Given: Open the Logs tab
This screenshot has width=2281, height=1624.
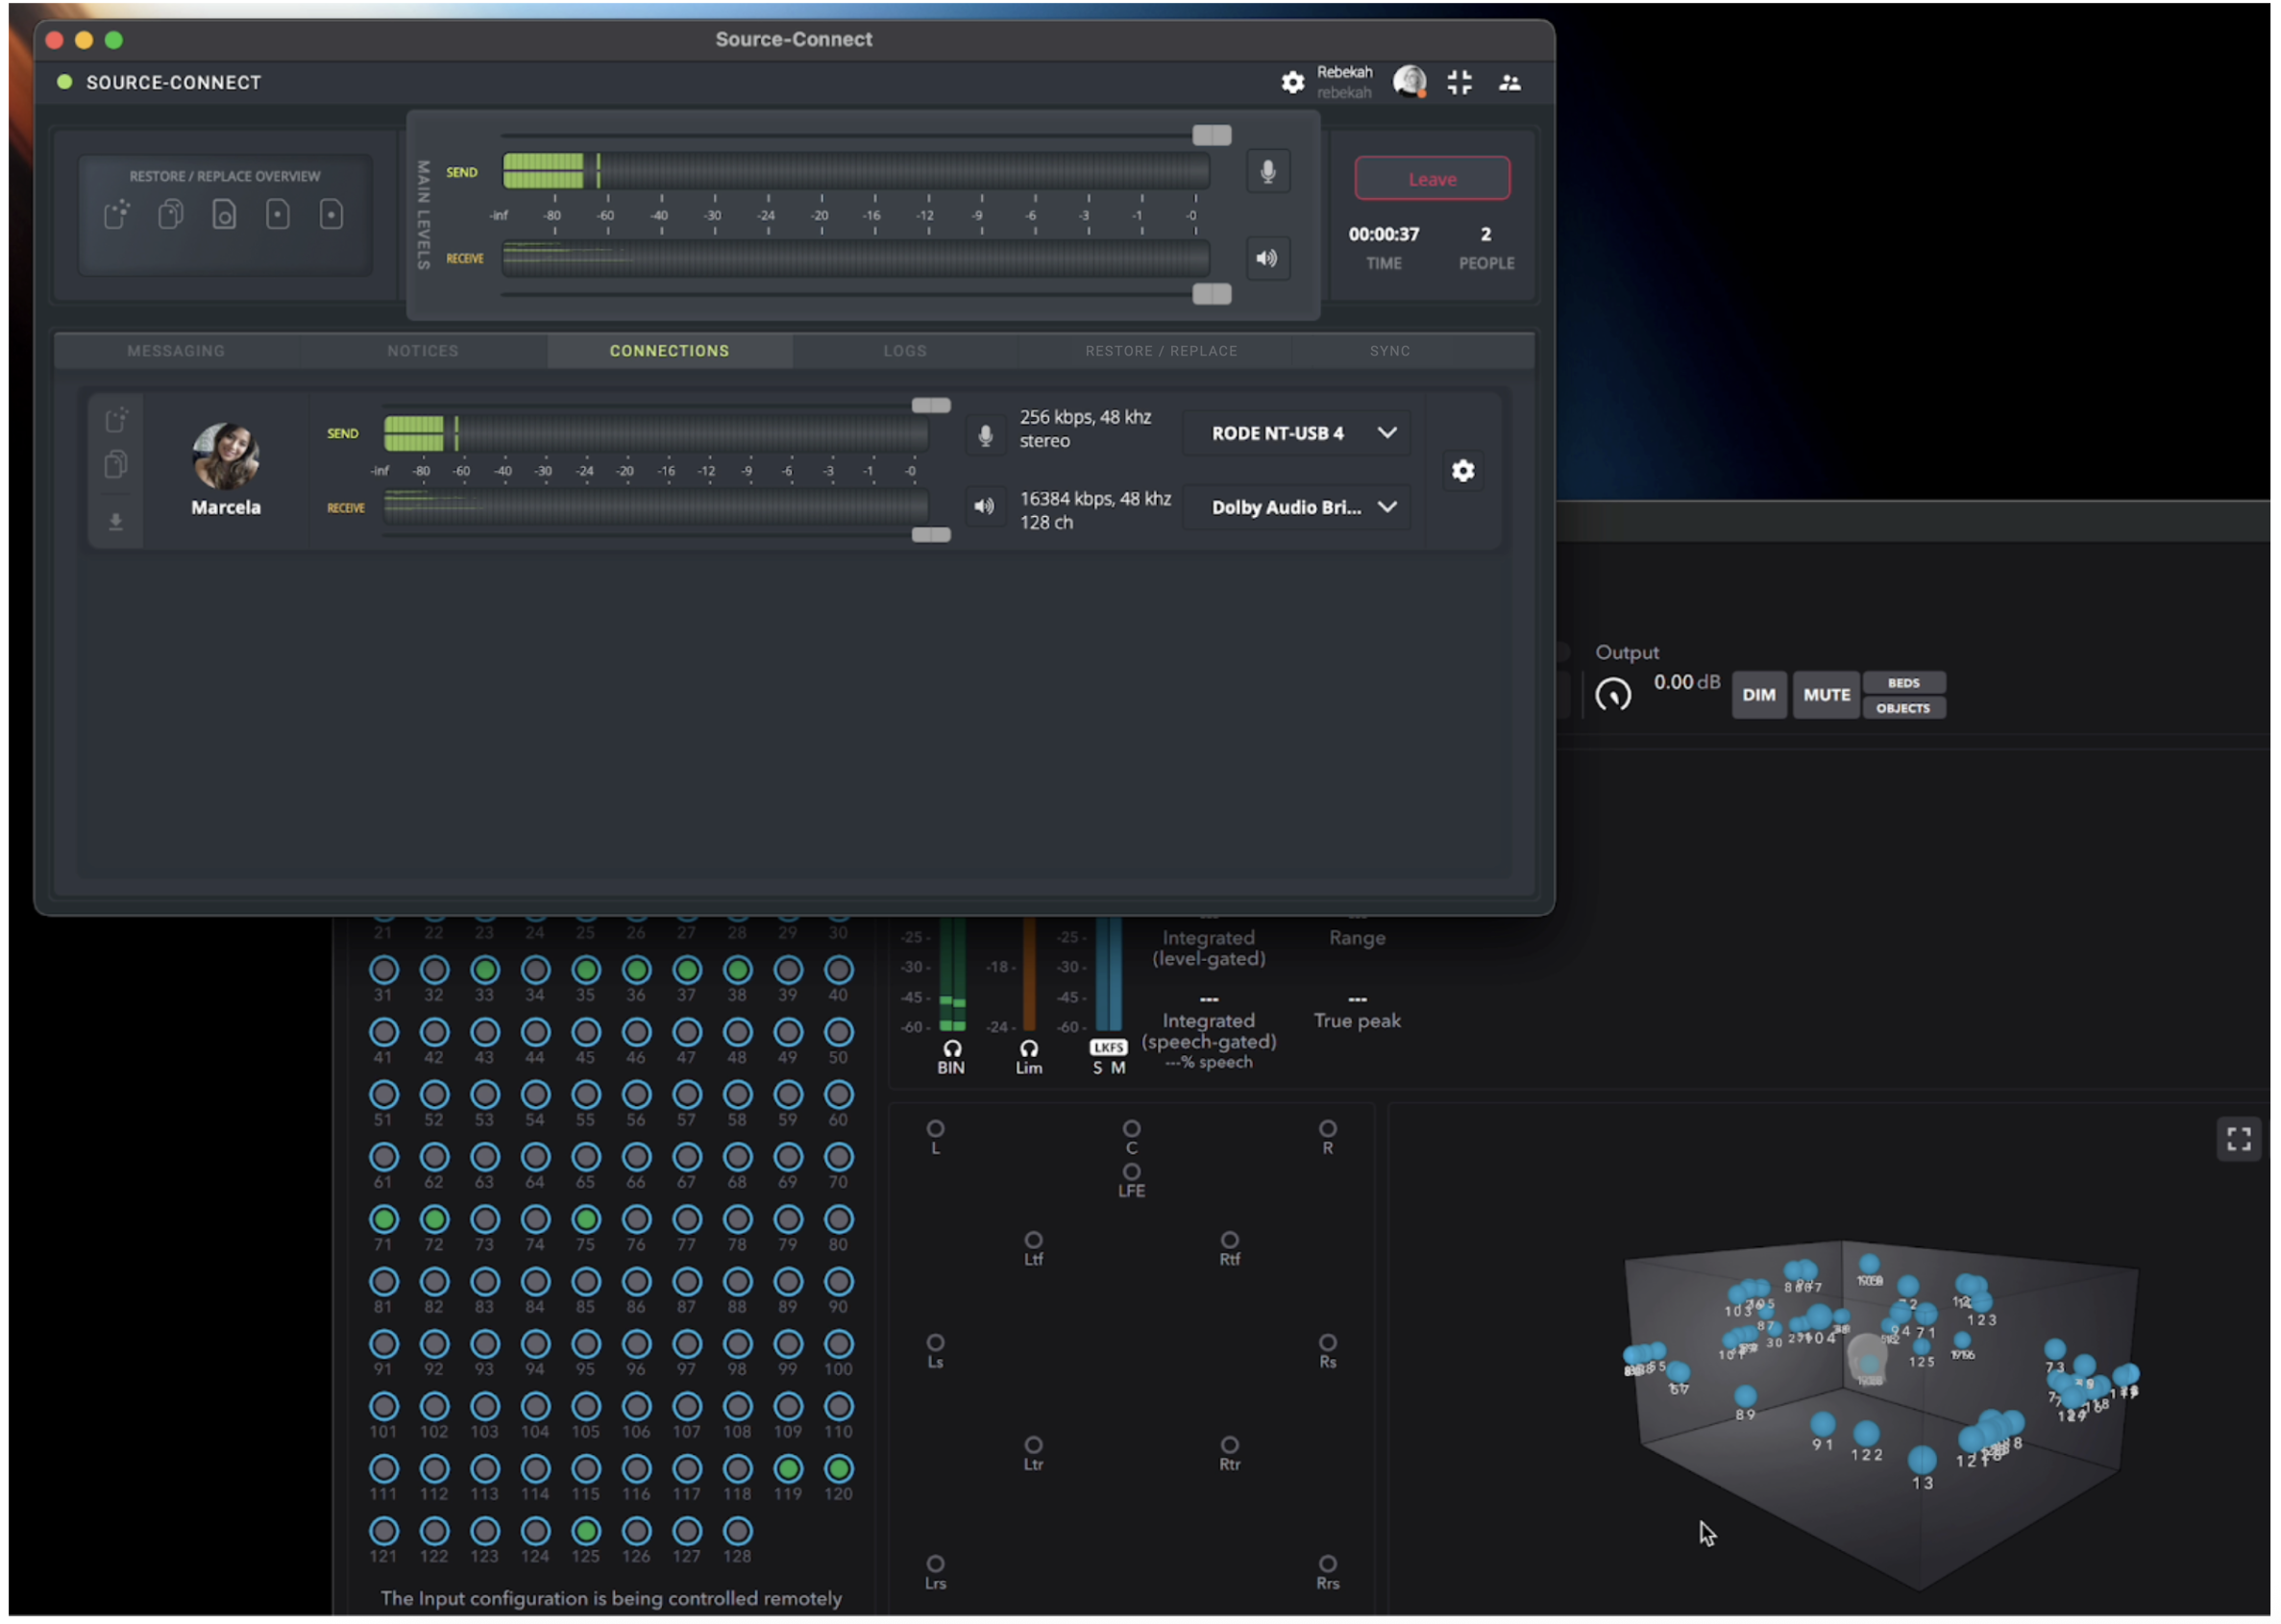Looking at the screenshot, I should pos(905,351).
